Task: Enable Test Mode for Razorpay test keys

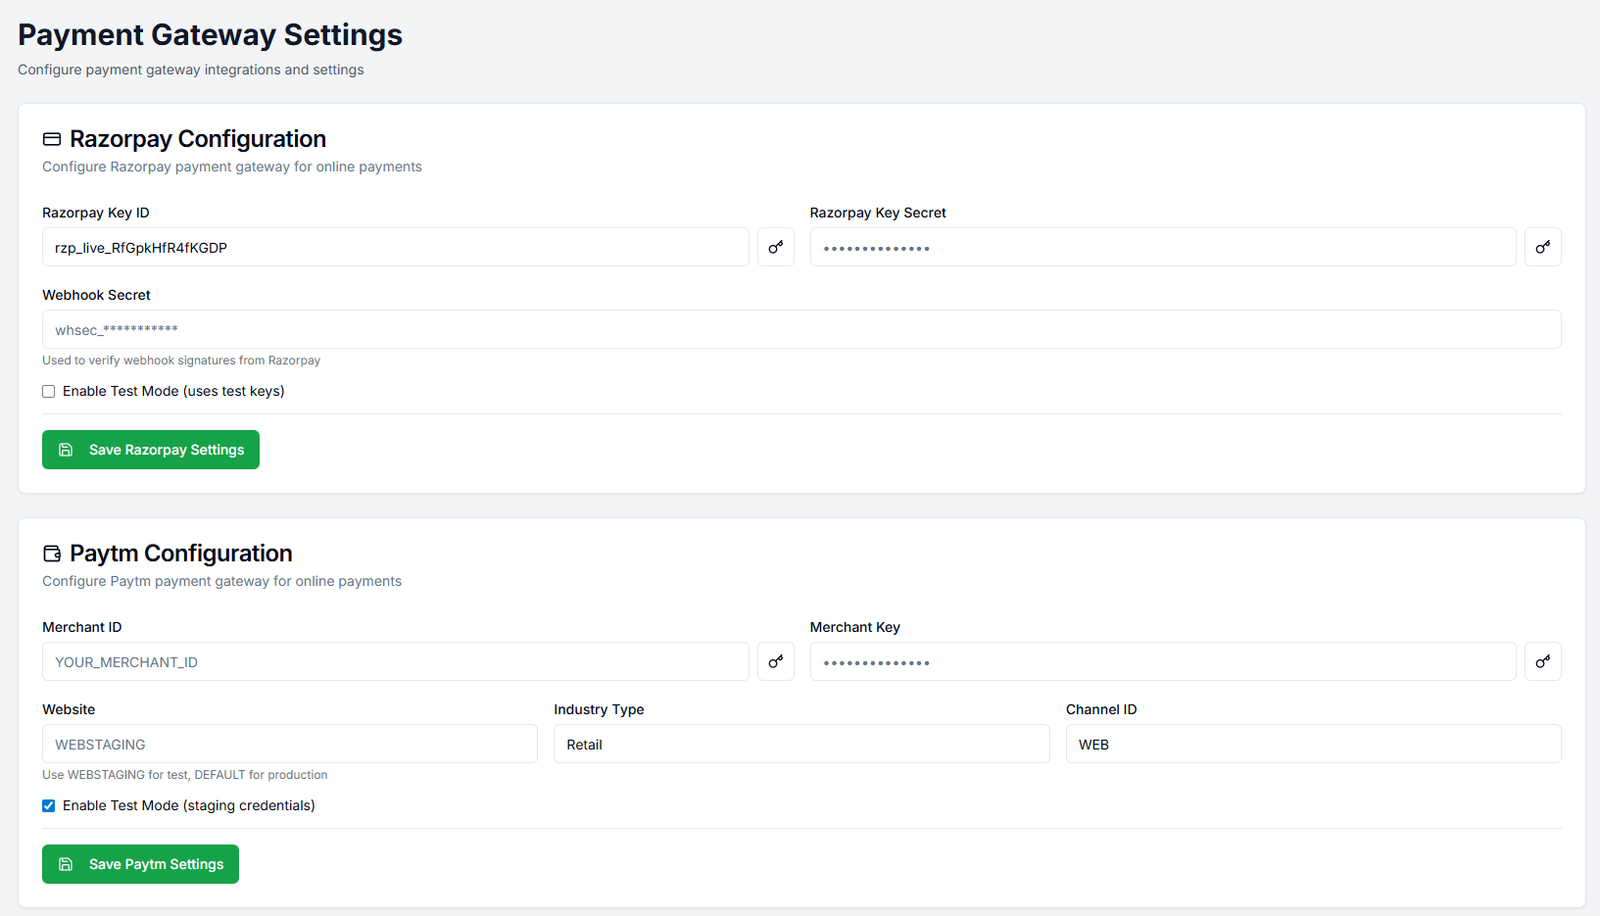Action: [x=49, y=392]
